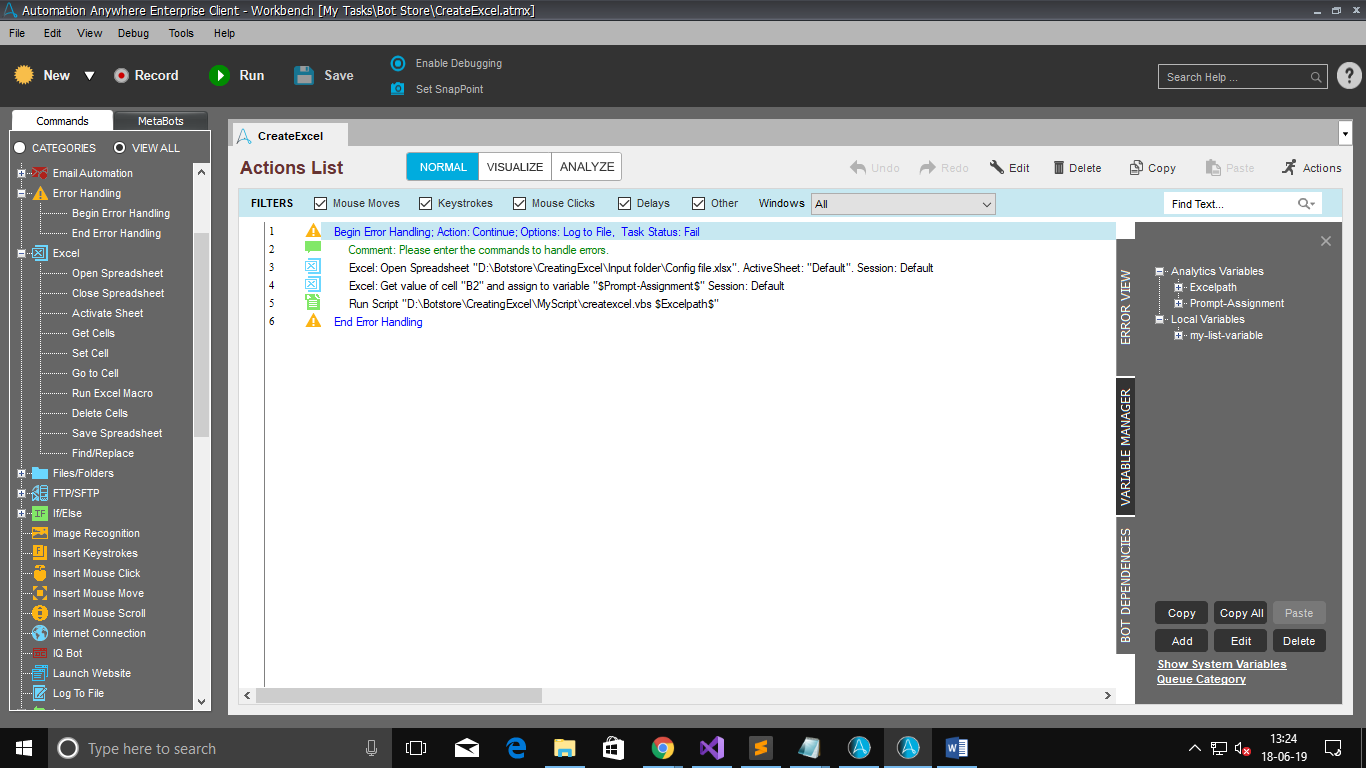Expand the FTP/SFTP category
The width and height of the screenshot is (1366, 768).
pyautogui.click(x=22, y=494)
